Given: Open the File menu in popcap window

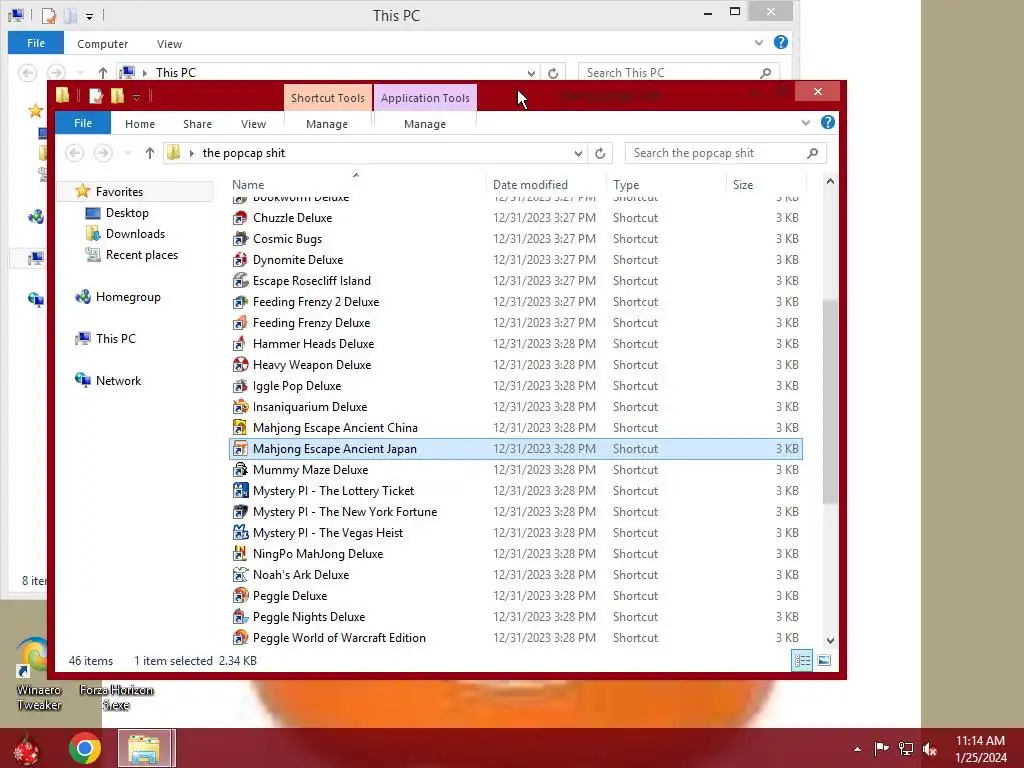Looking at the screenshot, I should 83,123.
